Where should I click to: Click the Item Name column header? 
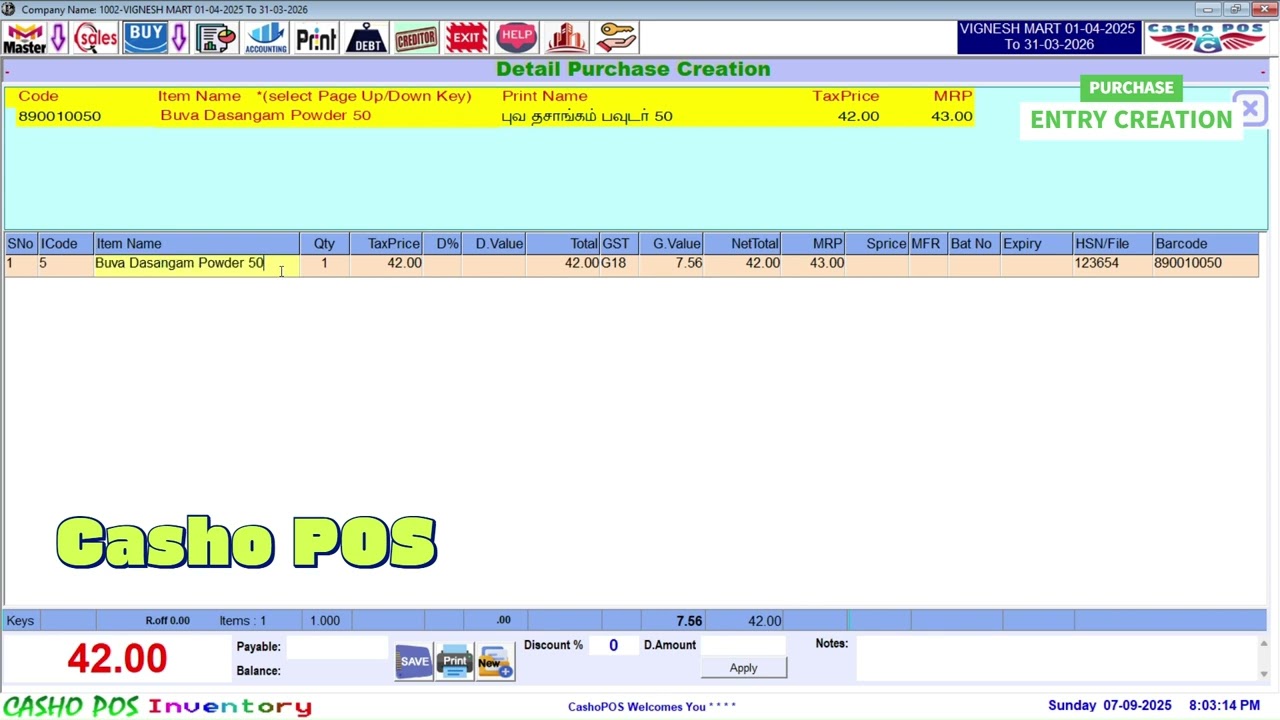click(196, 244)
